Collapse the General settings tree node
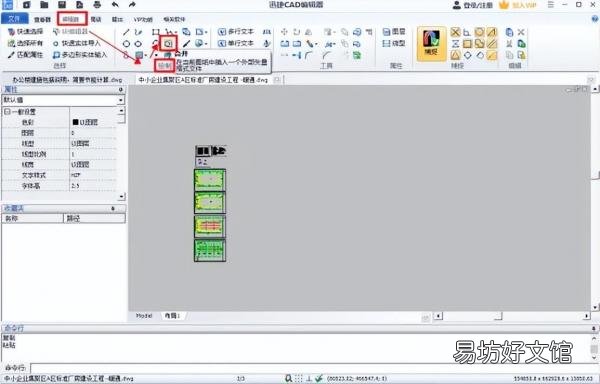This screenshot has width=600, height=384. coord(7,112)
